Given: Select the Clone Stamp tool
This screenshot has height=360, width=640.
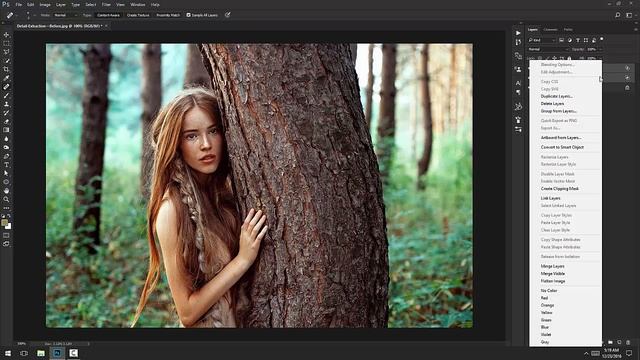Looking at the screenshot, I should pos(6,104).
